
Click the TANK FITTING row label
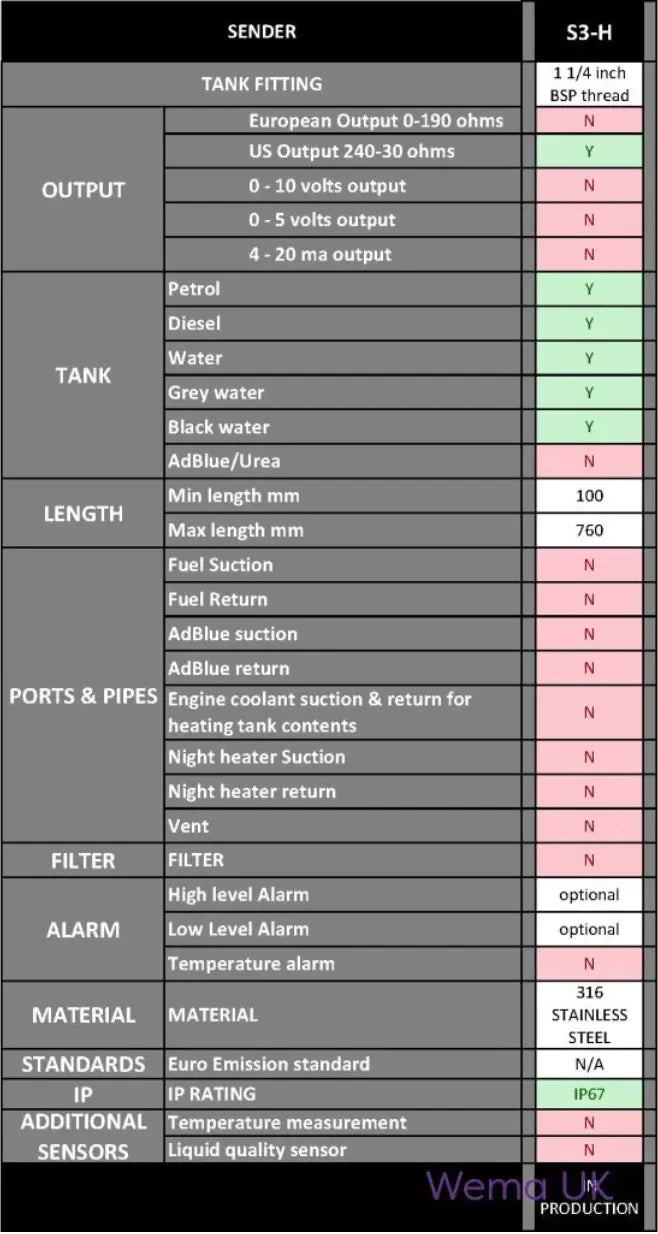[x=262, y=84]
